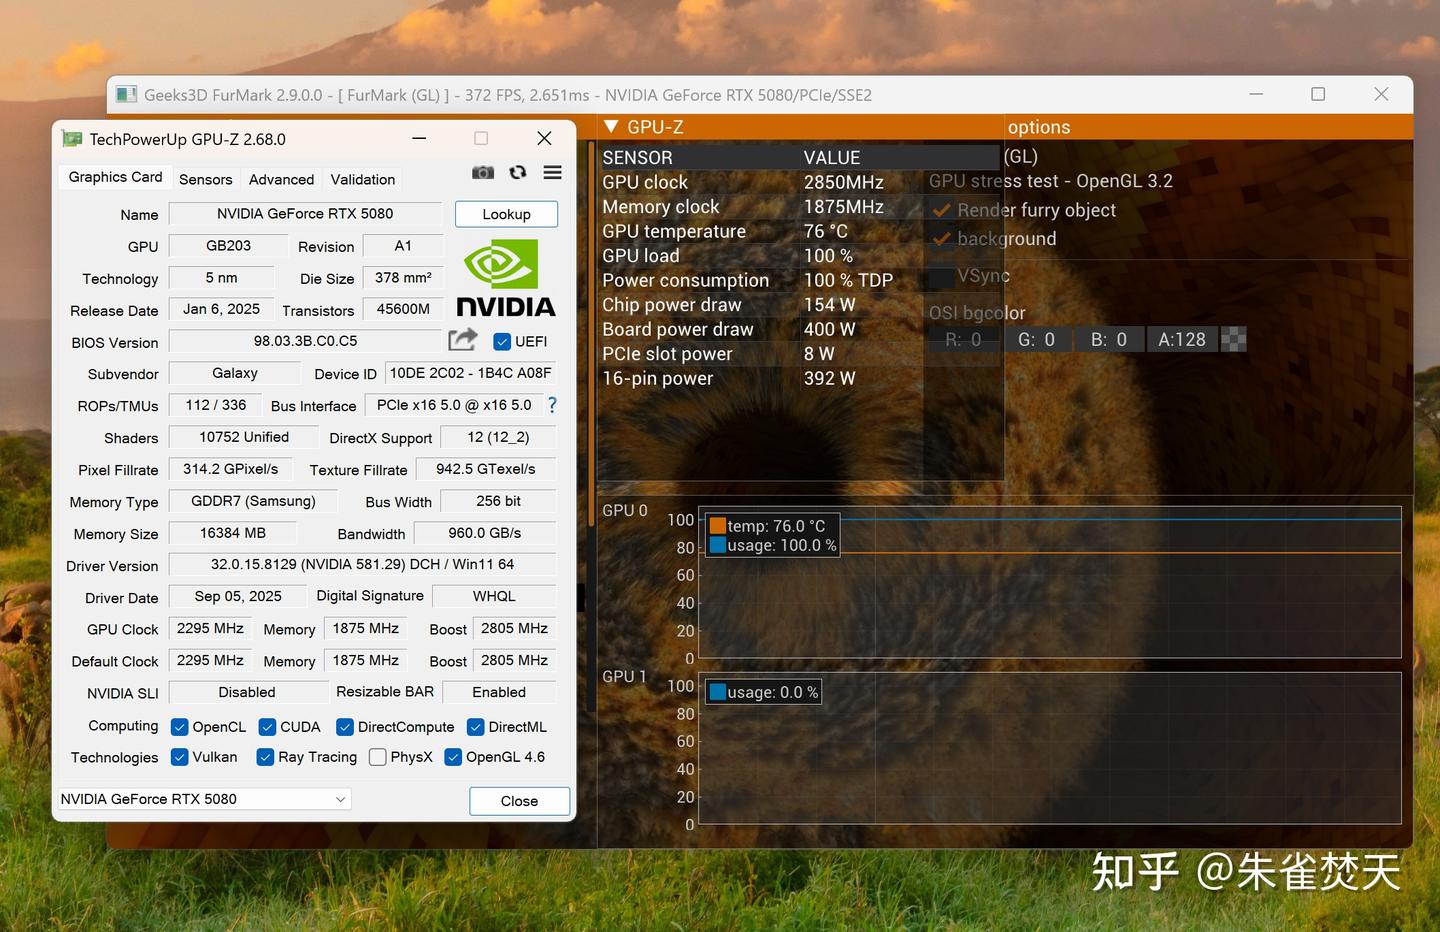
Task: Click the Driver Version field
Action: pos(362,565)
